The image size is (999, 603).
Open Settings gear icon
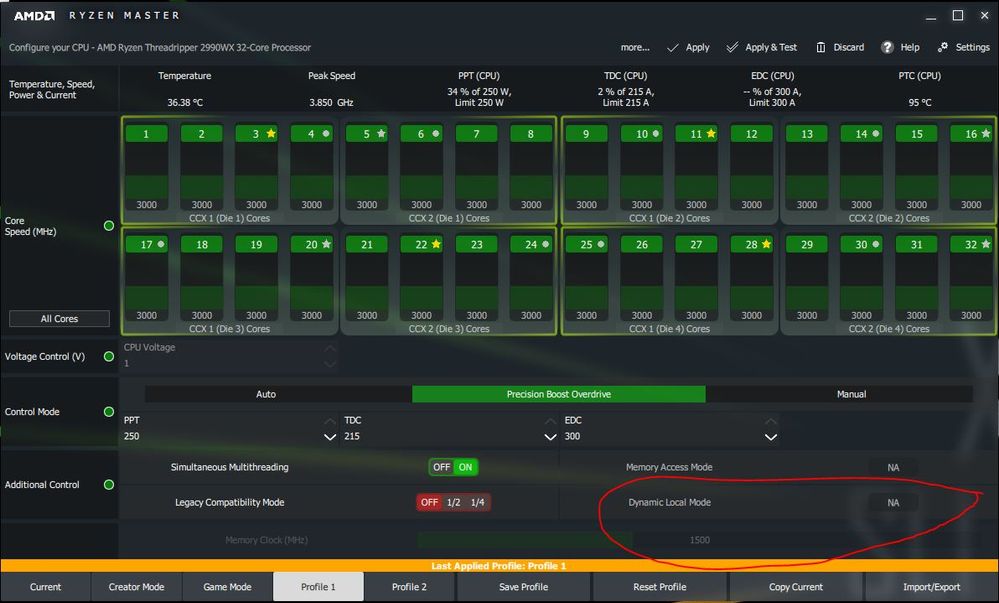(943, 47)
